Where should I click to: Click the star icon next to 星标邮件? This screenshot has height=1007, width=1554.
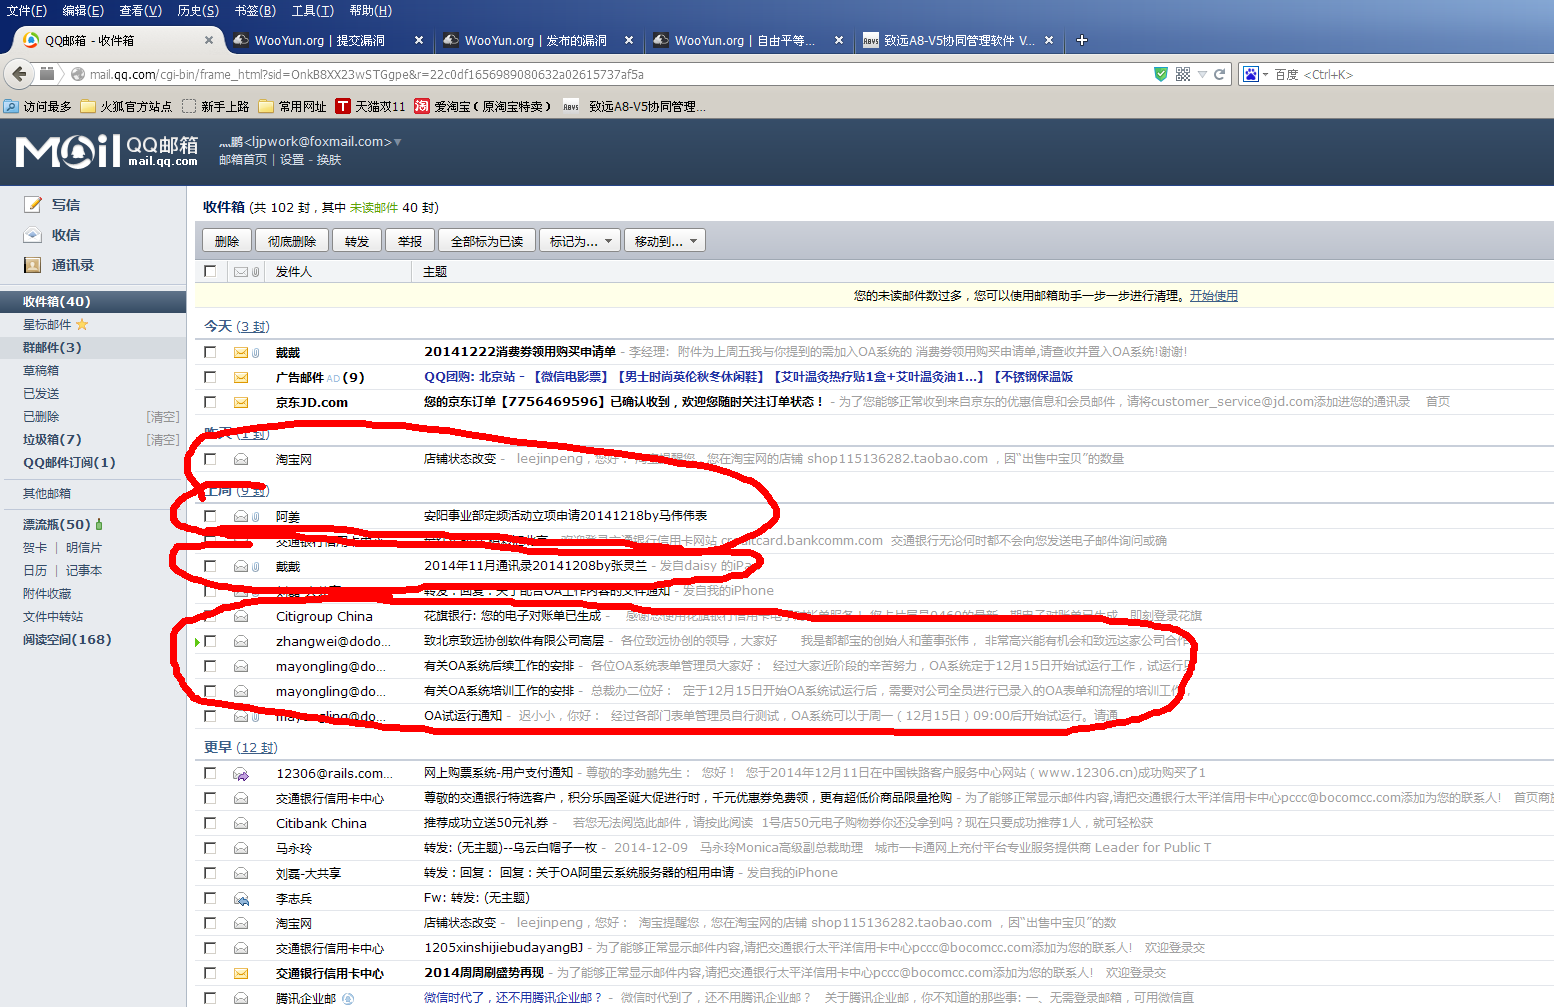click(x=82, y=324)
